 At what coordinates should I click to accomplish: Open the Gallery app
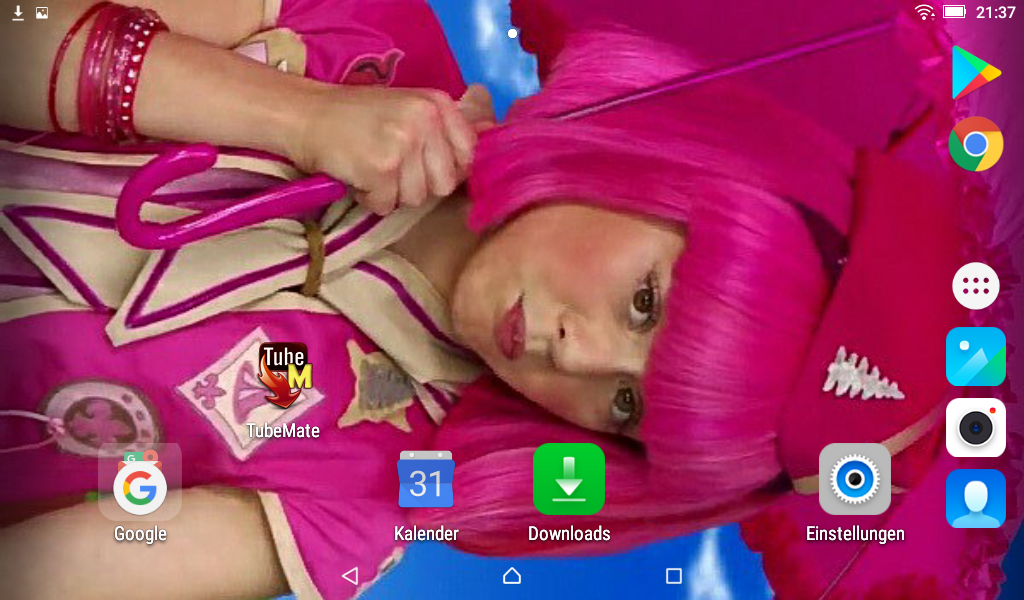(x=976, y=356)
